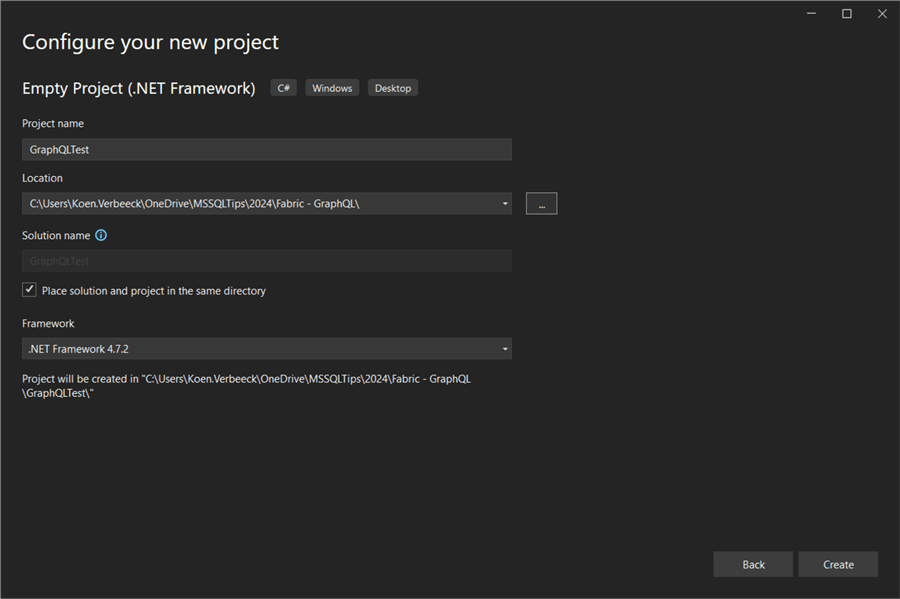
Task: Click the Empty Project (.NET Framework) title
Action: pyautogui.click(x=139, y=88)
